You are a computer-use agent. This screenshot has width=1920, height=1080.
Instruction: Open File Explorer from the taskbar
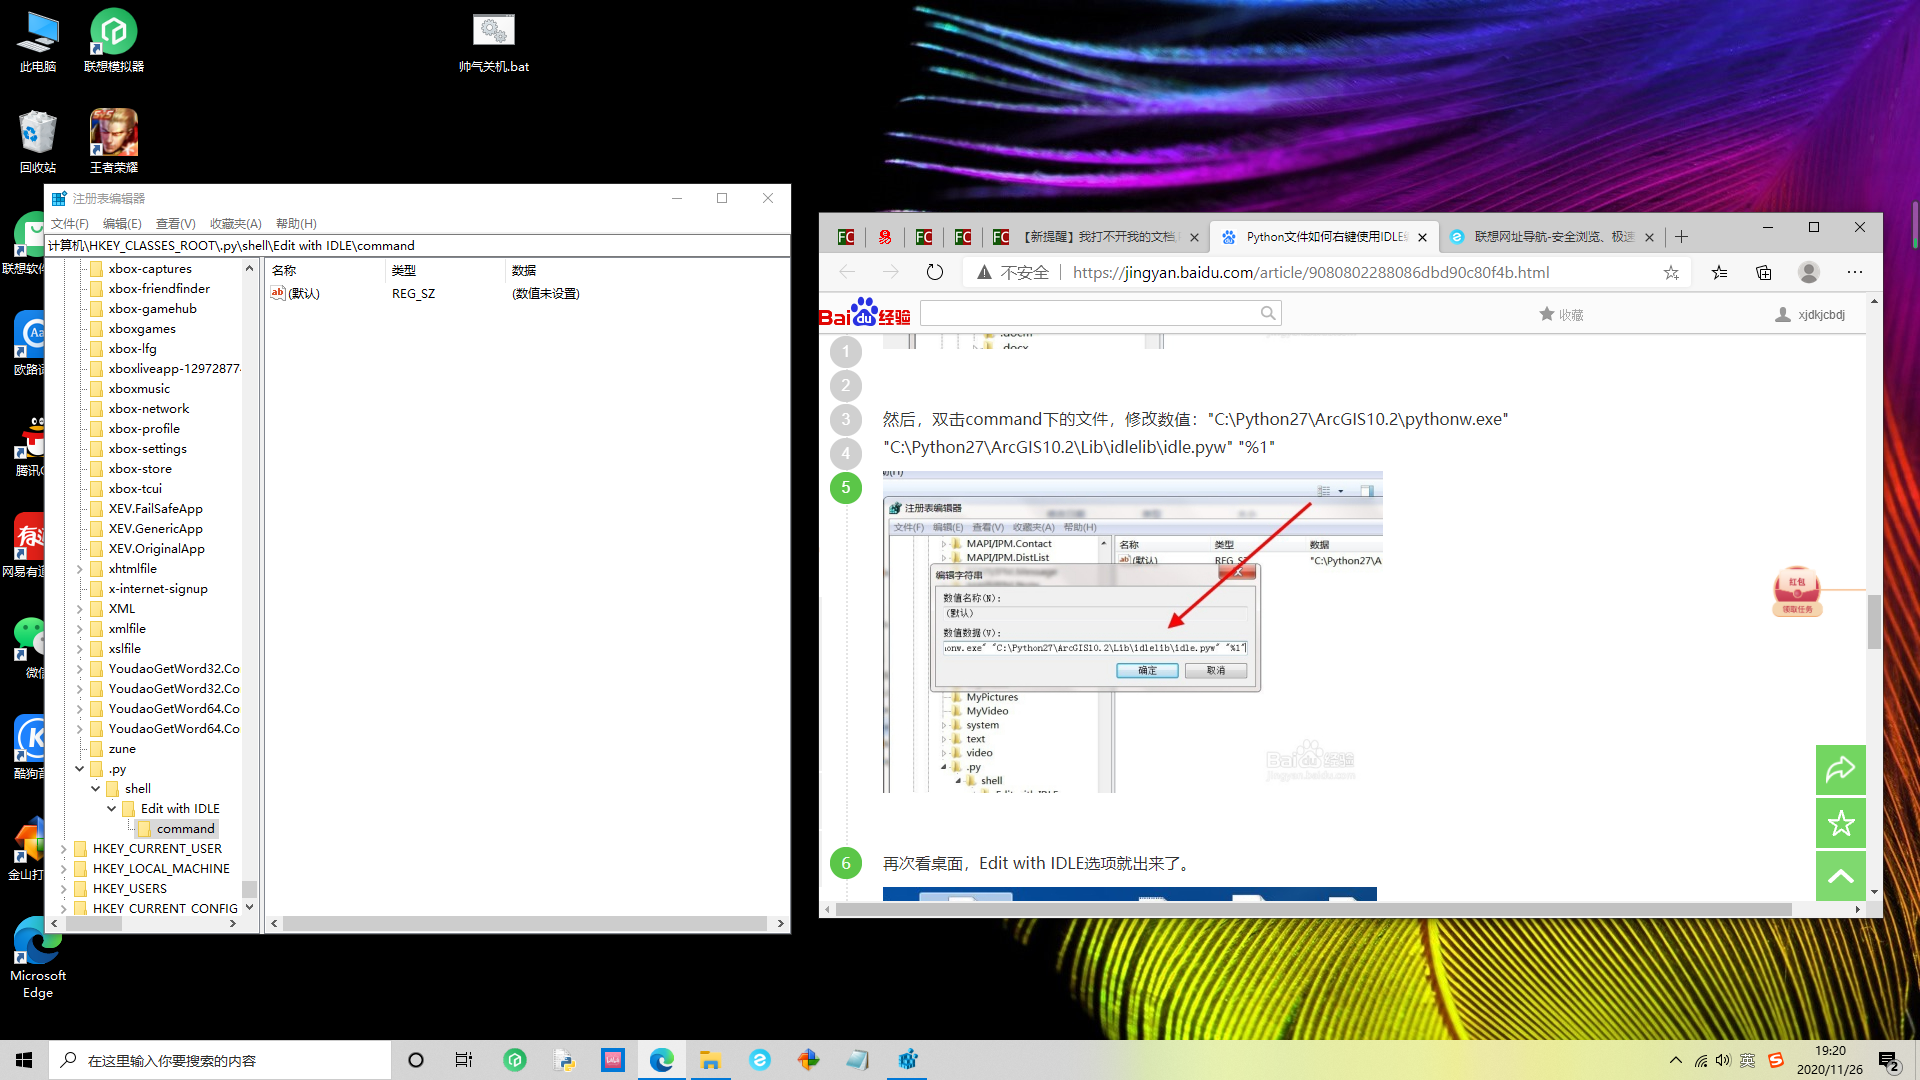[x=710, y=1060]
